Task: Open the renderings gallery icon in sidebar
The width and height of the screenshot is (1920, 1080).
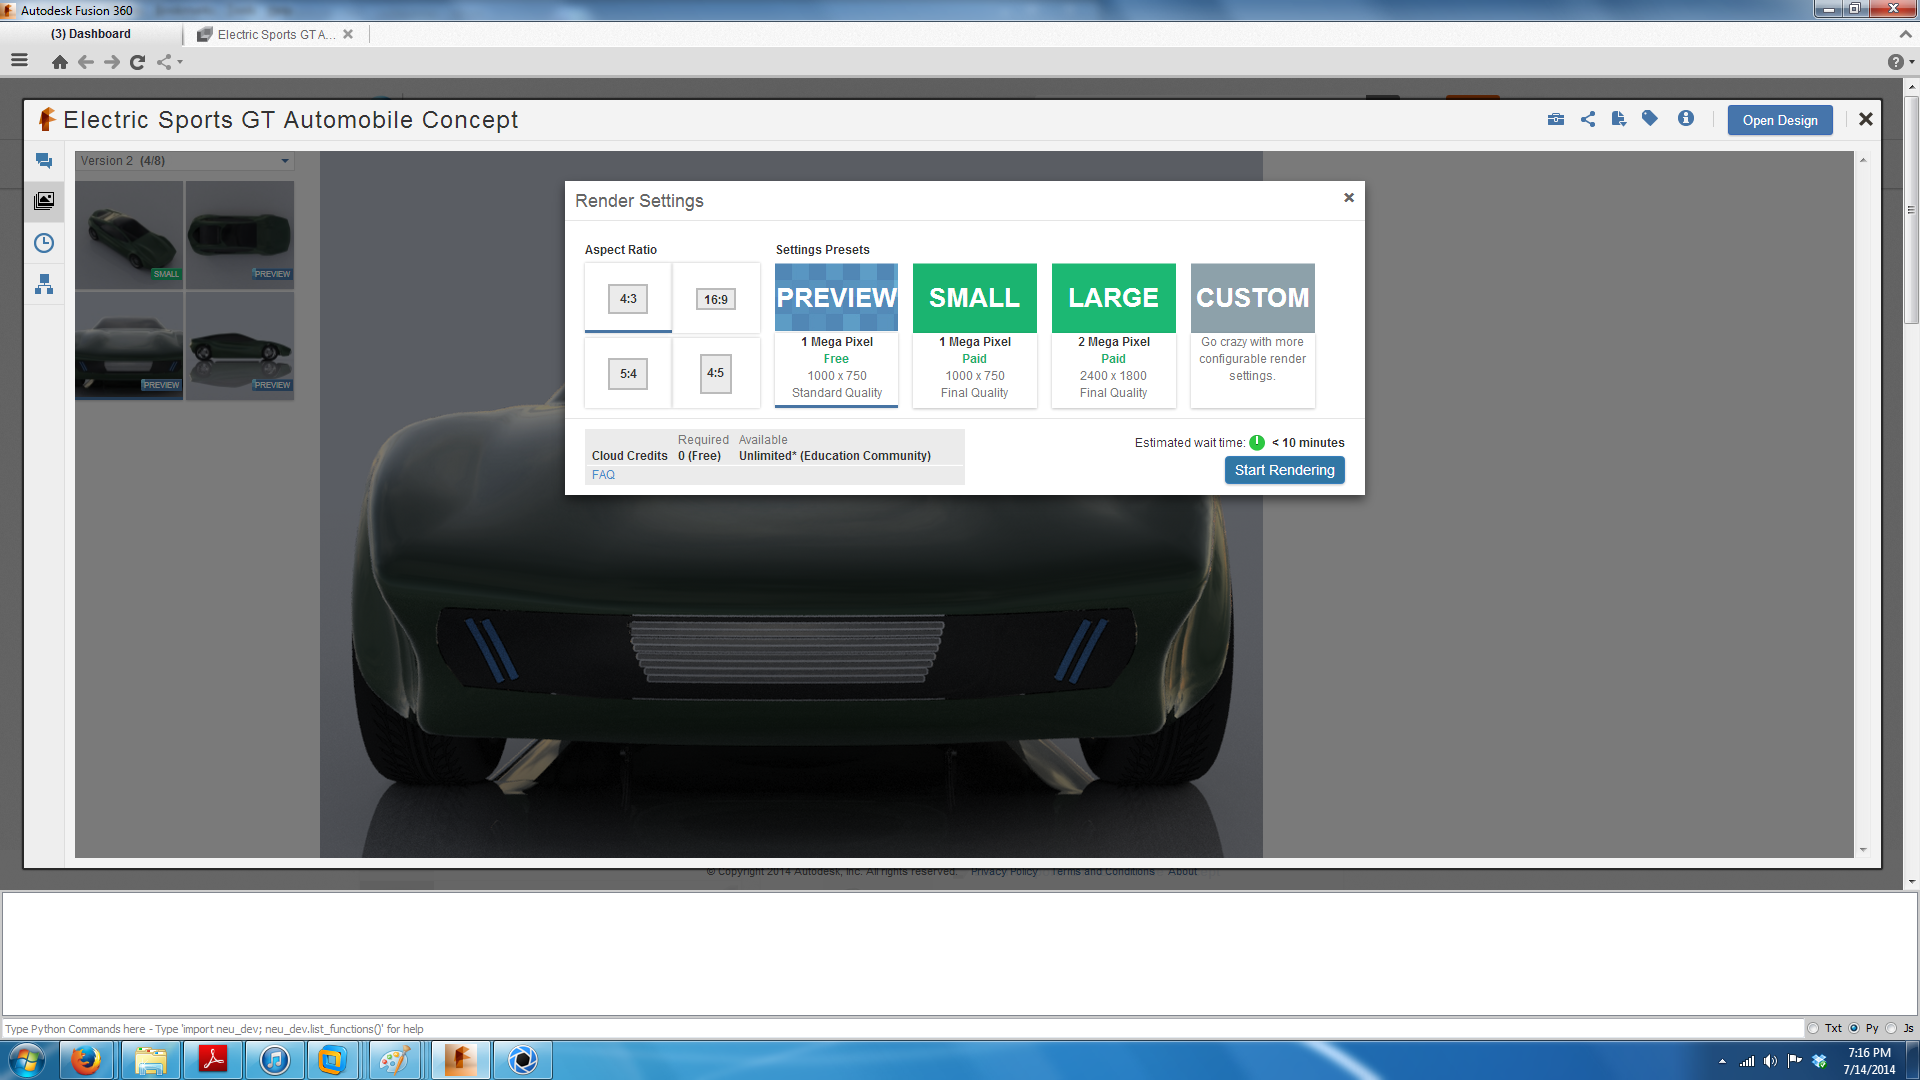Action: click(x=44, y=201)
